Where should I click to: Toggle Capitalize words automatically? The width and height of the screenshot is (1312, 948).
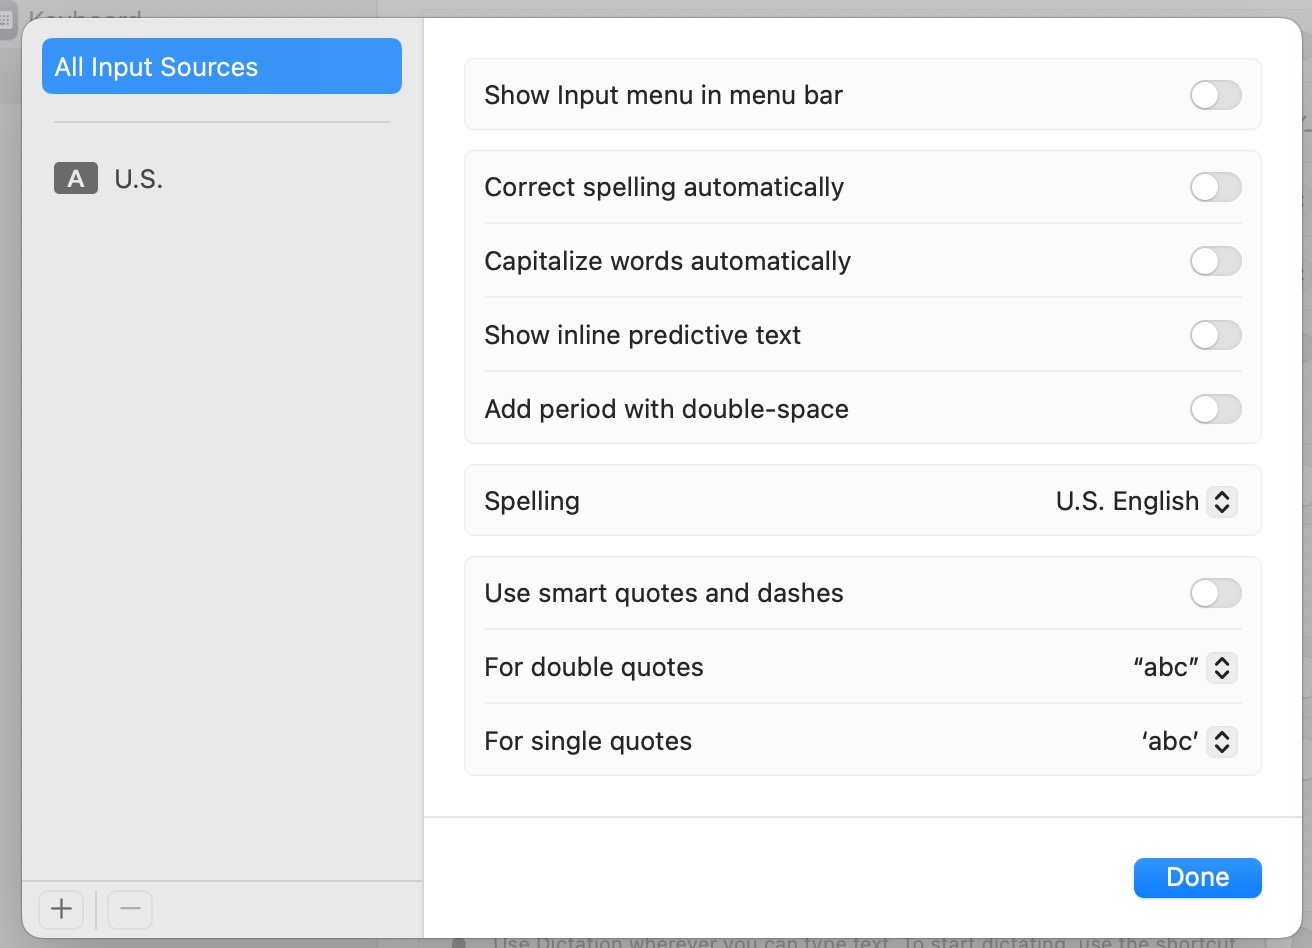pos(1215,261)
